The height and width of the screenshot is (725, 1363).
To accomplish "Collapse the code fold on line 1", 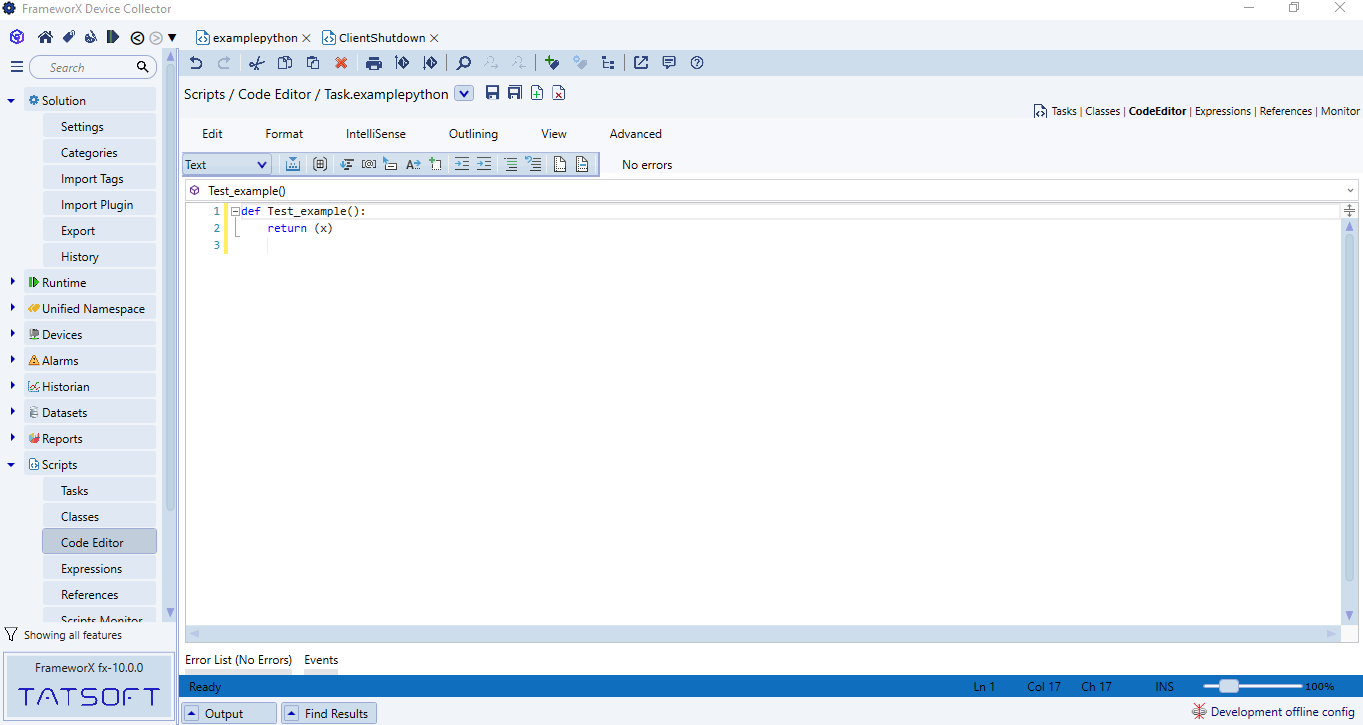I will pyautogui.click(x=235, y=212).
